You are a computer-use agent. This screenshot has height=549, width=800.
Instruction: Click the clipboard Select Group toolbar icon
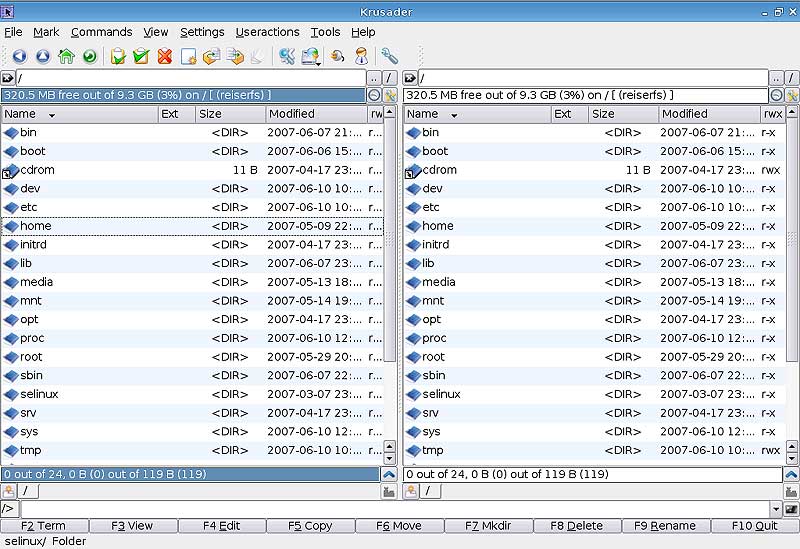coord(118,56)
